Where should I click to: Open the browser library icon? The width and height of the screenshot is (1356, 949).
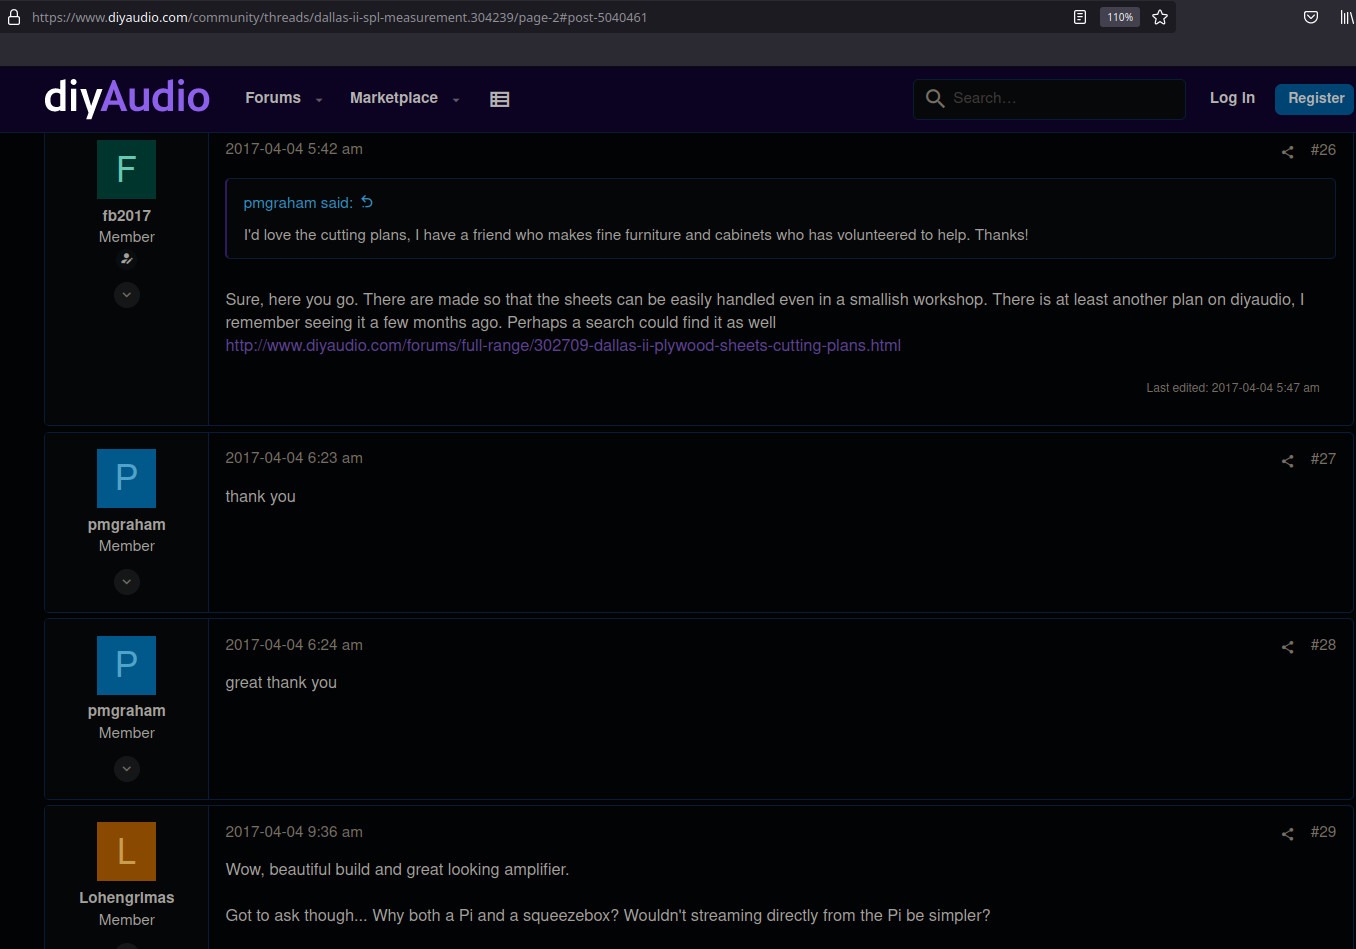tap(1347, 17)
